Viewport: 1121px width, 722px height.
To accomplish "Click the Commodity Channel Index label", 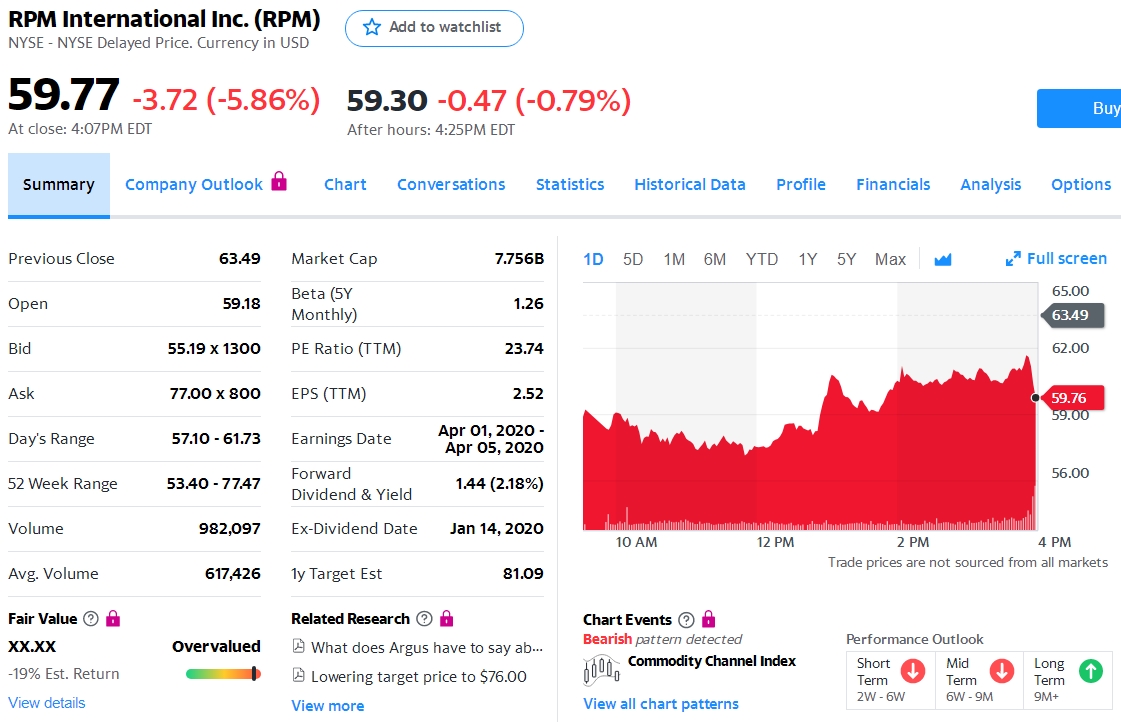I will click(x=711, y=661).
